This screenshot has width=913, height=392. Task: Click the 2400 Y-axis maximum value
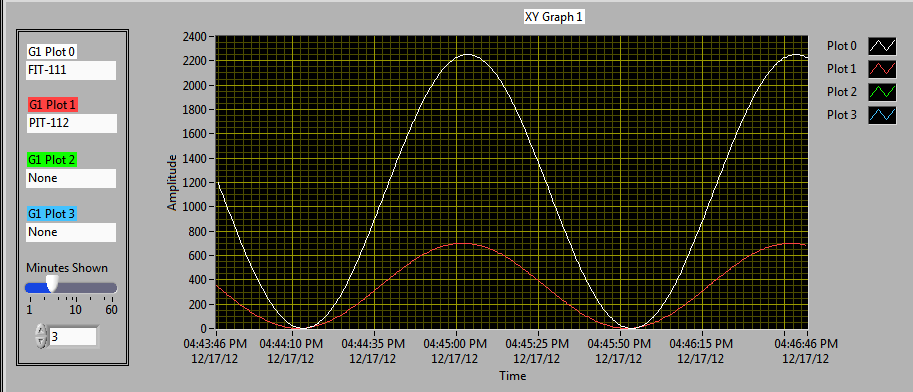coord(194,37)
